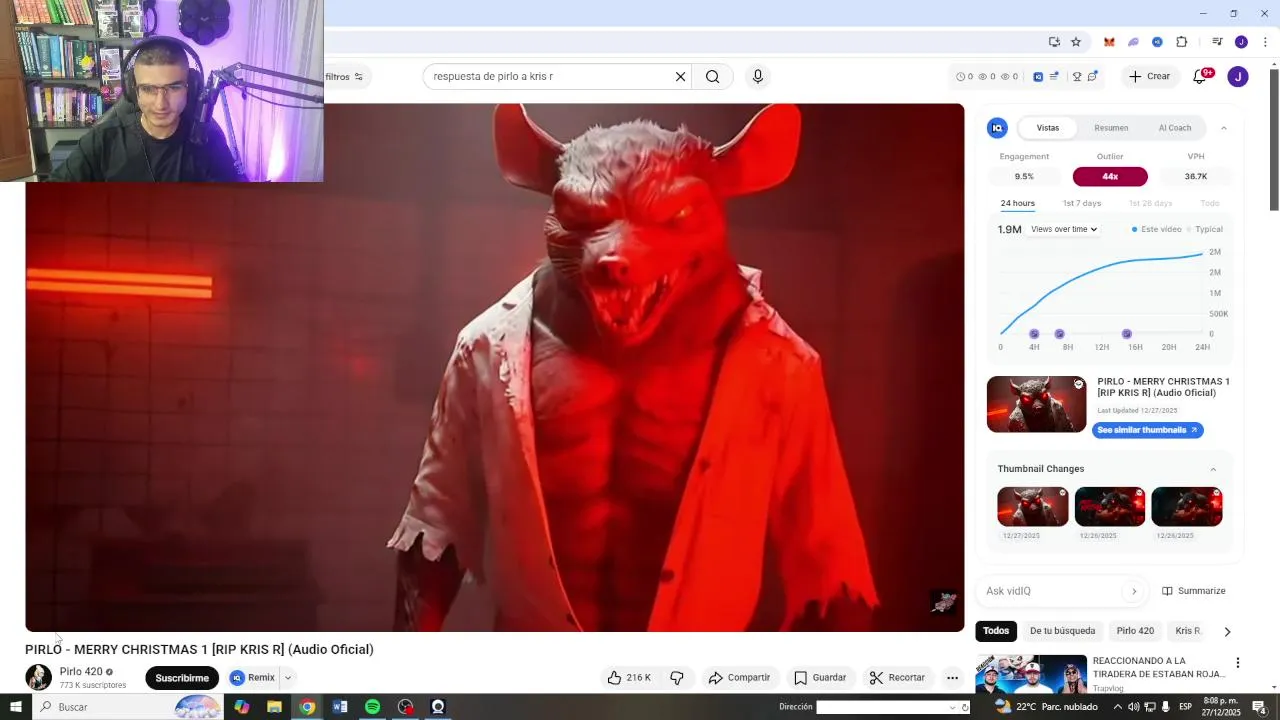Click the Remix button
The height and width of the screenshot is (720, 1280).
pyautogui.click(x=253, y=678)
